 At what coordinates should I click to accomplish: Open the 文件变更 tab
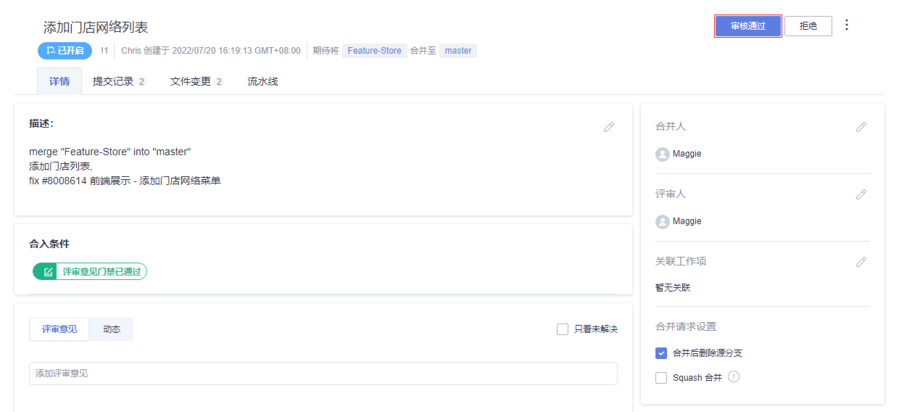point(197,81)
